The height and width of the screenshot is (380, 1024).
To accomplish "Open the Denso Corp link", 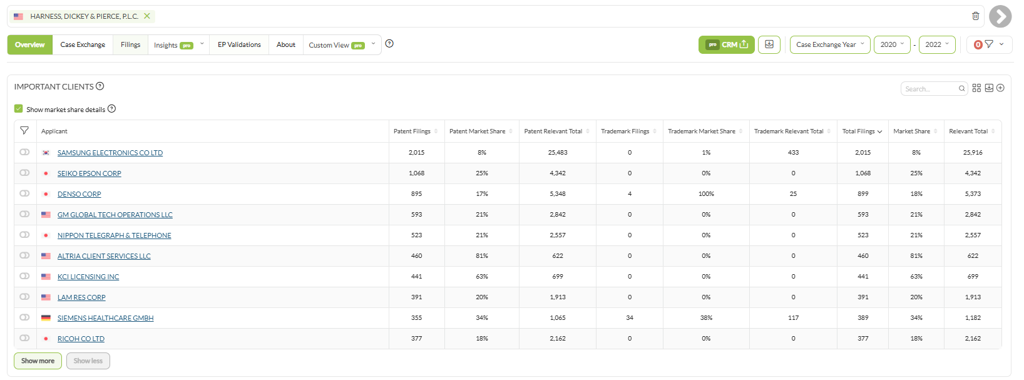I will [79, 194].
